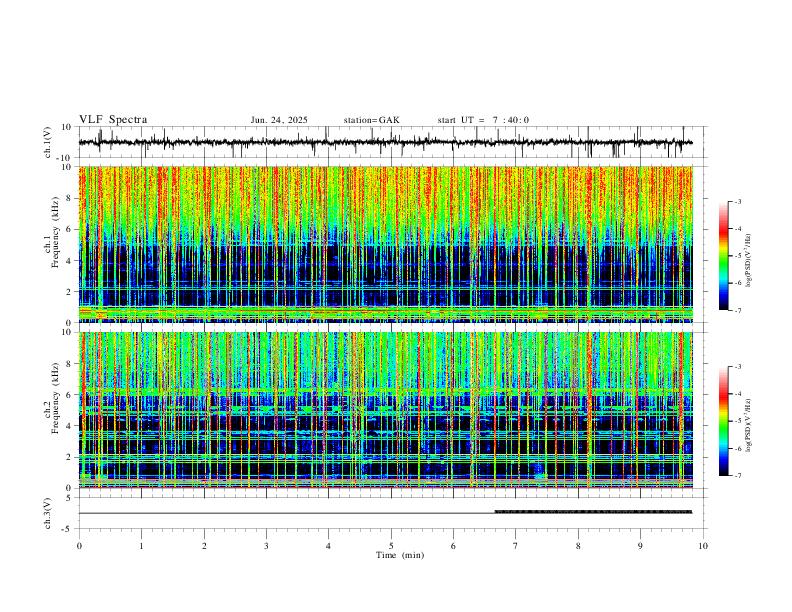The height and width of the screenshot is (612, 792).
Task: Click the ch.1 'Frequency (kHz)' axis label
Action: 55,232
